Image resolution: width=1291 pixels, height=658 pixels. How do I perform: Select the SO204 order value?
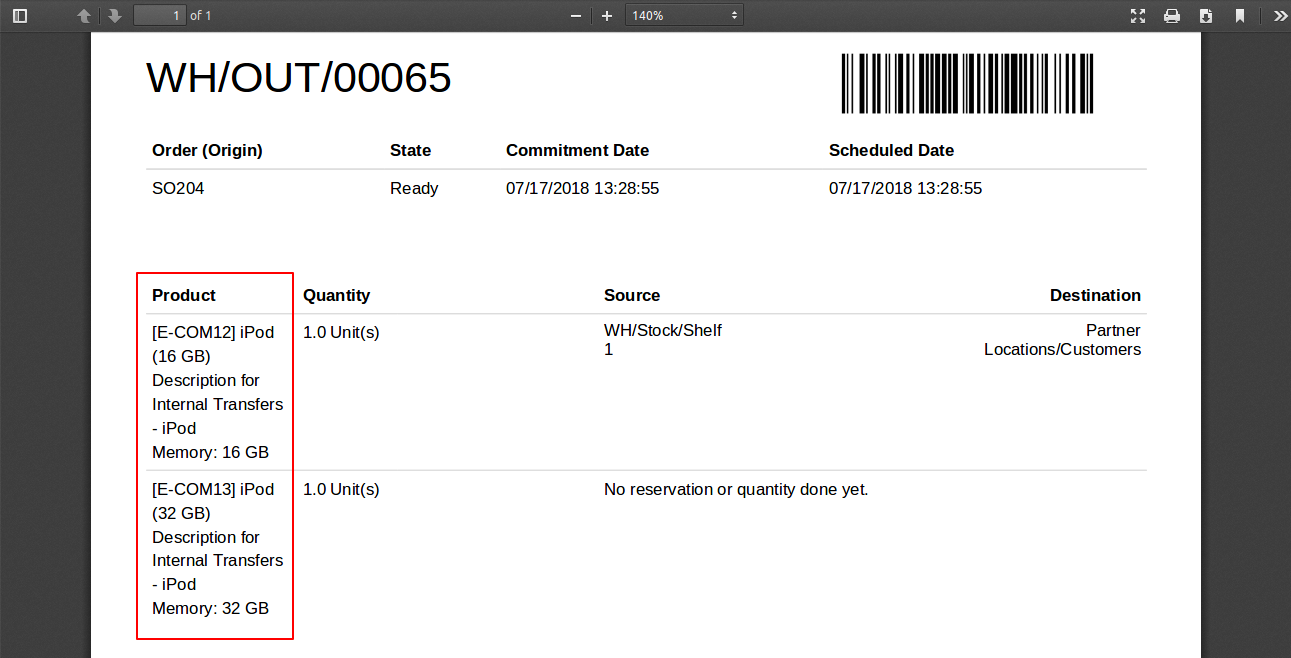click(x=178, y=188)
